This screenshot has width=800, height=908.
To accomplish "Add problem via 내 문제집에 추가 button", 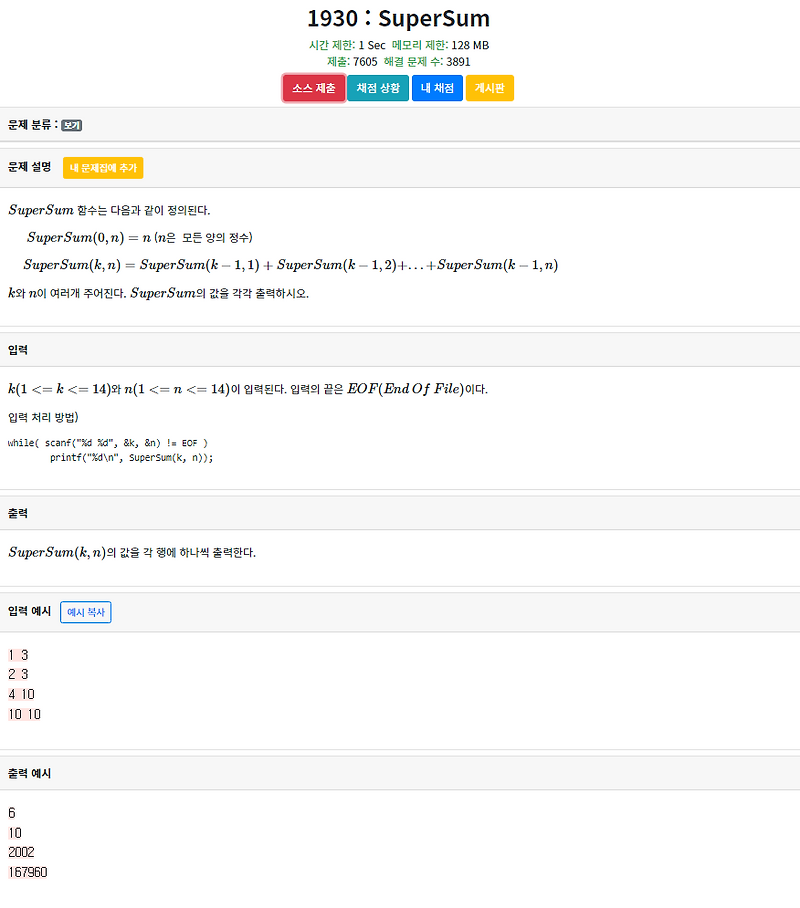I will pos(104,168).
